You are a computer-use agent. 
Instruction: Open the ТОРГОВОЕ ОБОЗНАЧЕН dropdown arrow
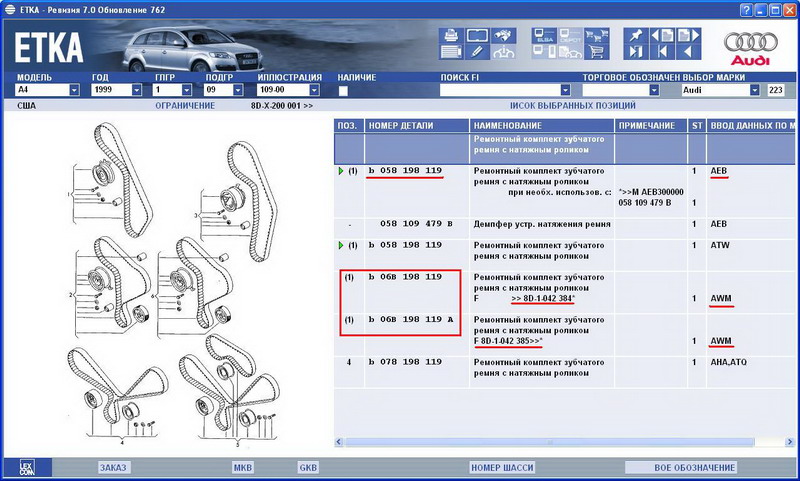pyautogui.click(x=654, y=90)
